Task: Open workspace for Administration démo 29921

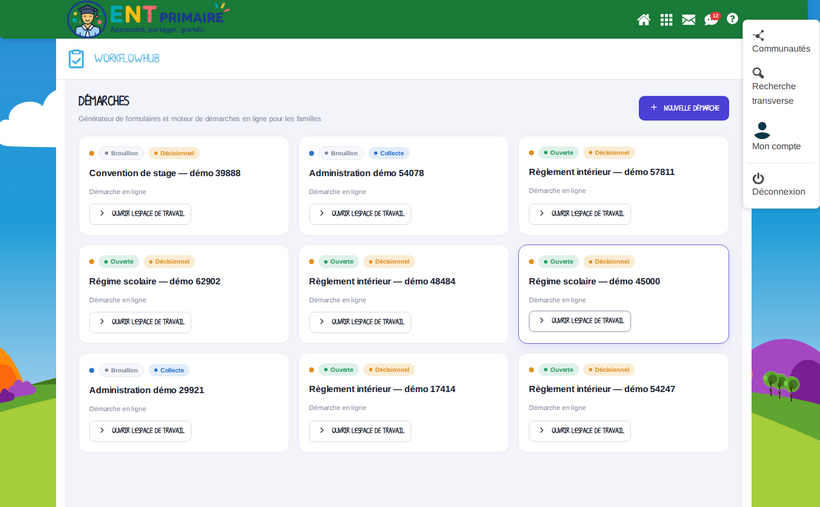Action: click(140, 431)
